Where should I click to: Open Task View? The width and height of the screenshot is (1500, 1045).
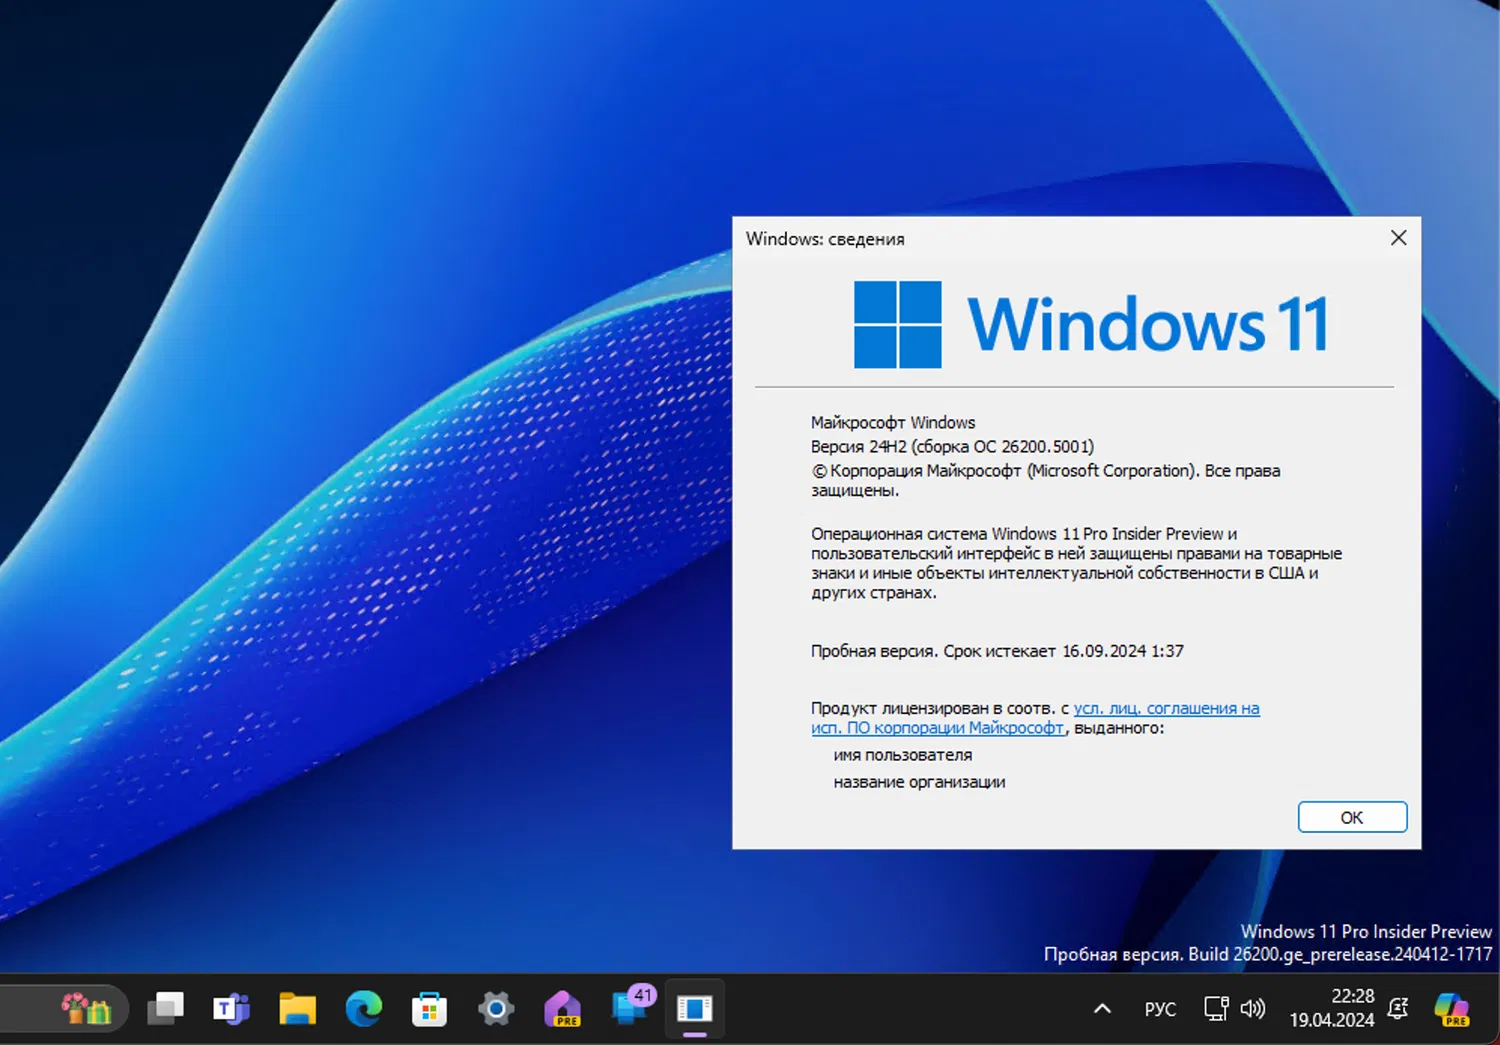click(x=165, y=1008)
